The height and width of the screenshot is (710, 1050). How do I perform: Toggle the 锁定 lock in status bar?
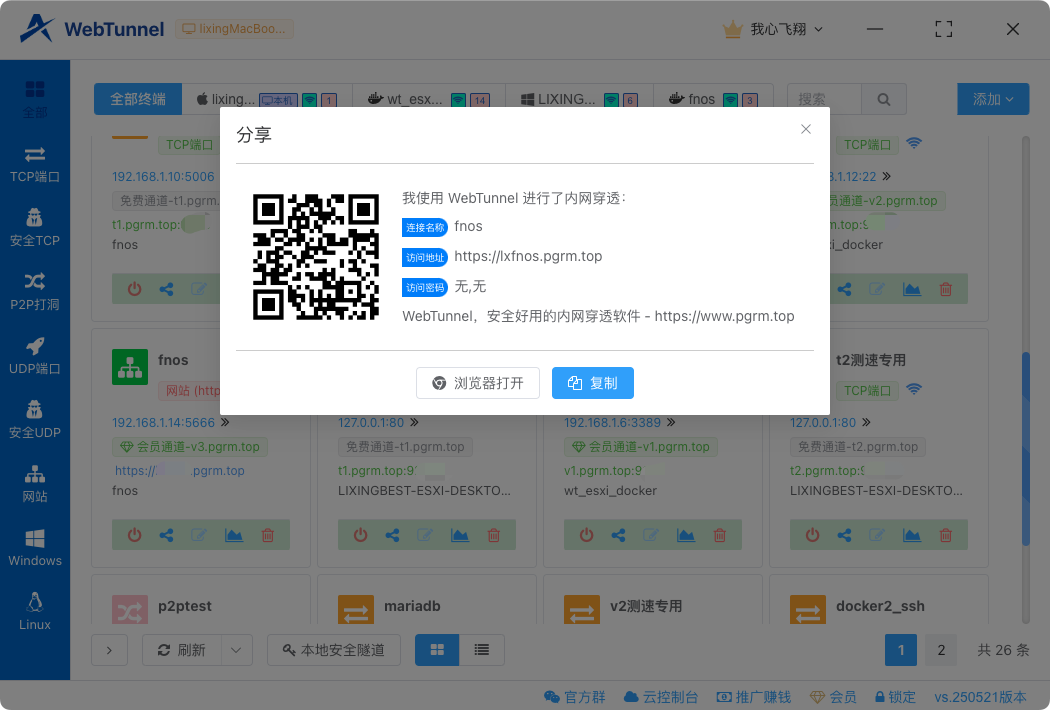895,697
